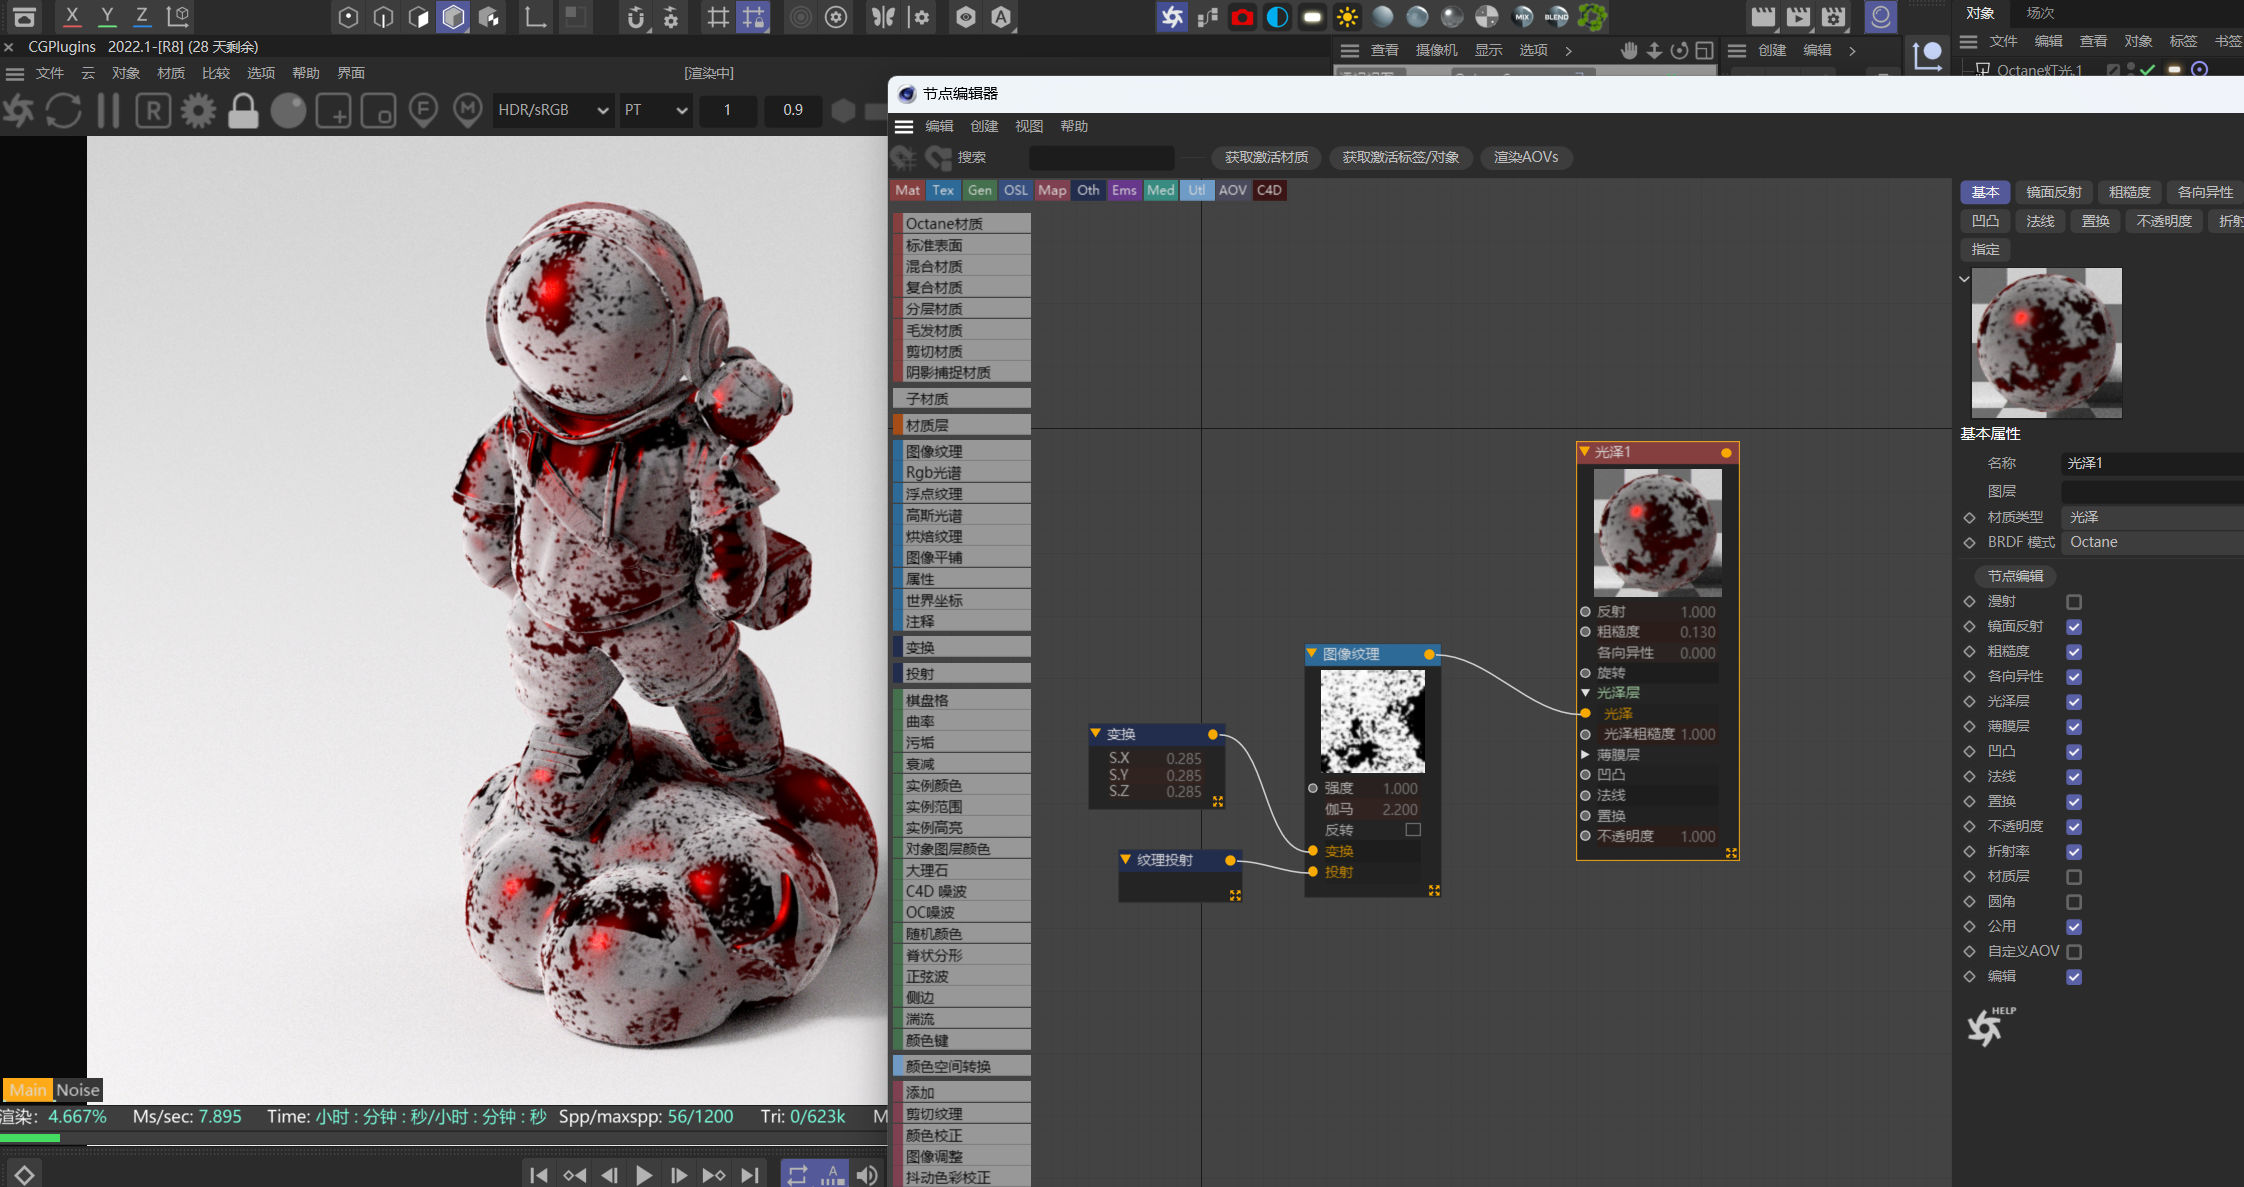Open the PT kernel dropdown
This screenshot has height=1187, width=2244.
(x=656, y=110)
